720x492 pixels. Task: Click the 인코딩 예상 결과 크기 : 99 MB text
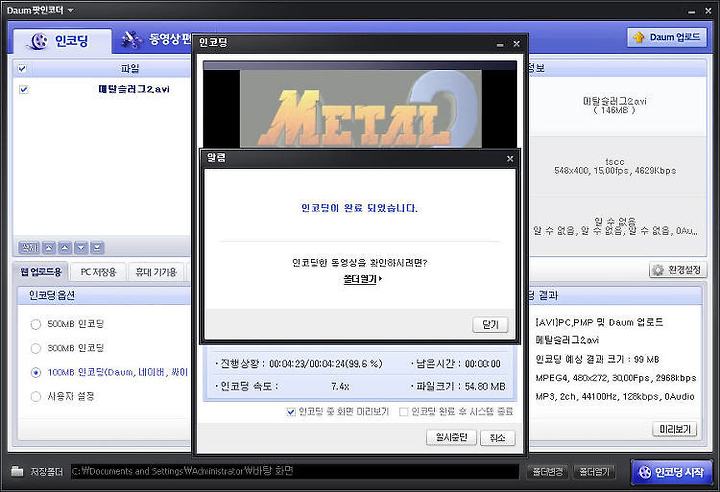pyautogui.click(x=597, y=359)
